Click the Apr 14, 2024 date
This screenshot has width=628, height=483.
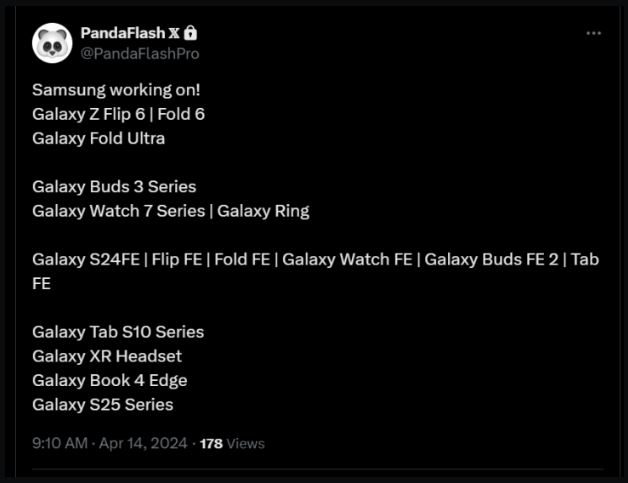coord(143,443)
